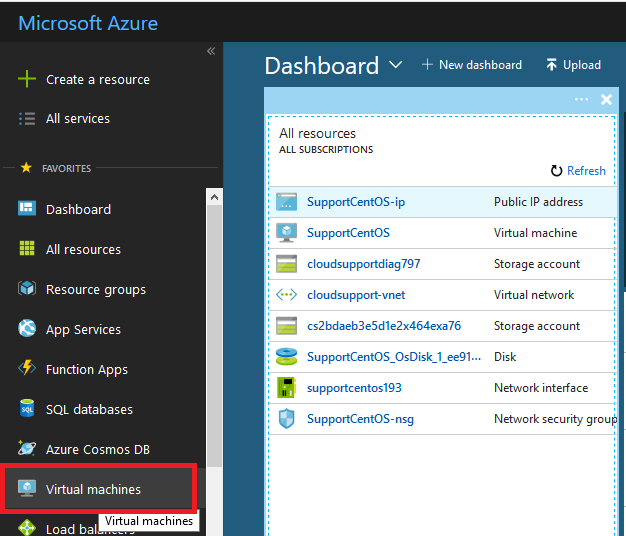Open Create a resource
The height and width of the screenshot is (536, 626).
pyautogui.click(x=98, y=79)
